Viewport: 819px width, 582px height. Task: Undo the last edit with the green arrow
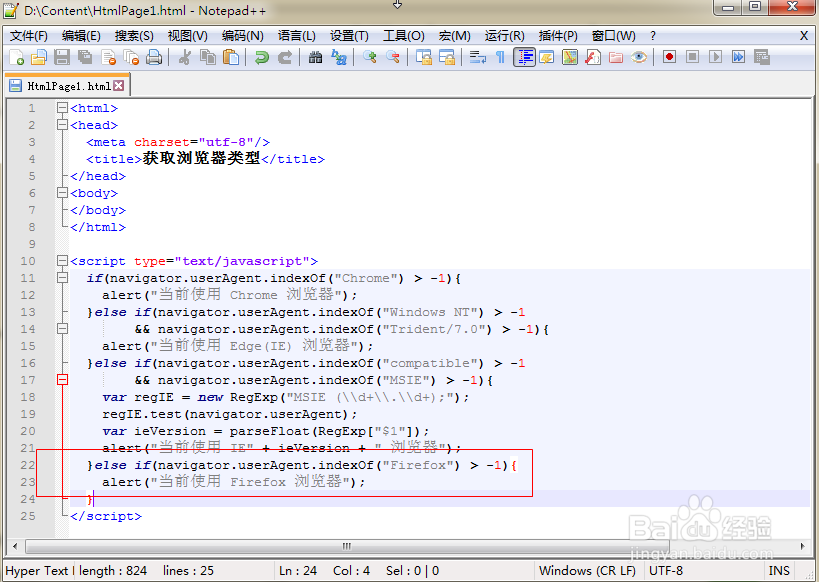[x=261, y=57]
